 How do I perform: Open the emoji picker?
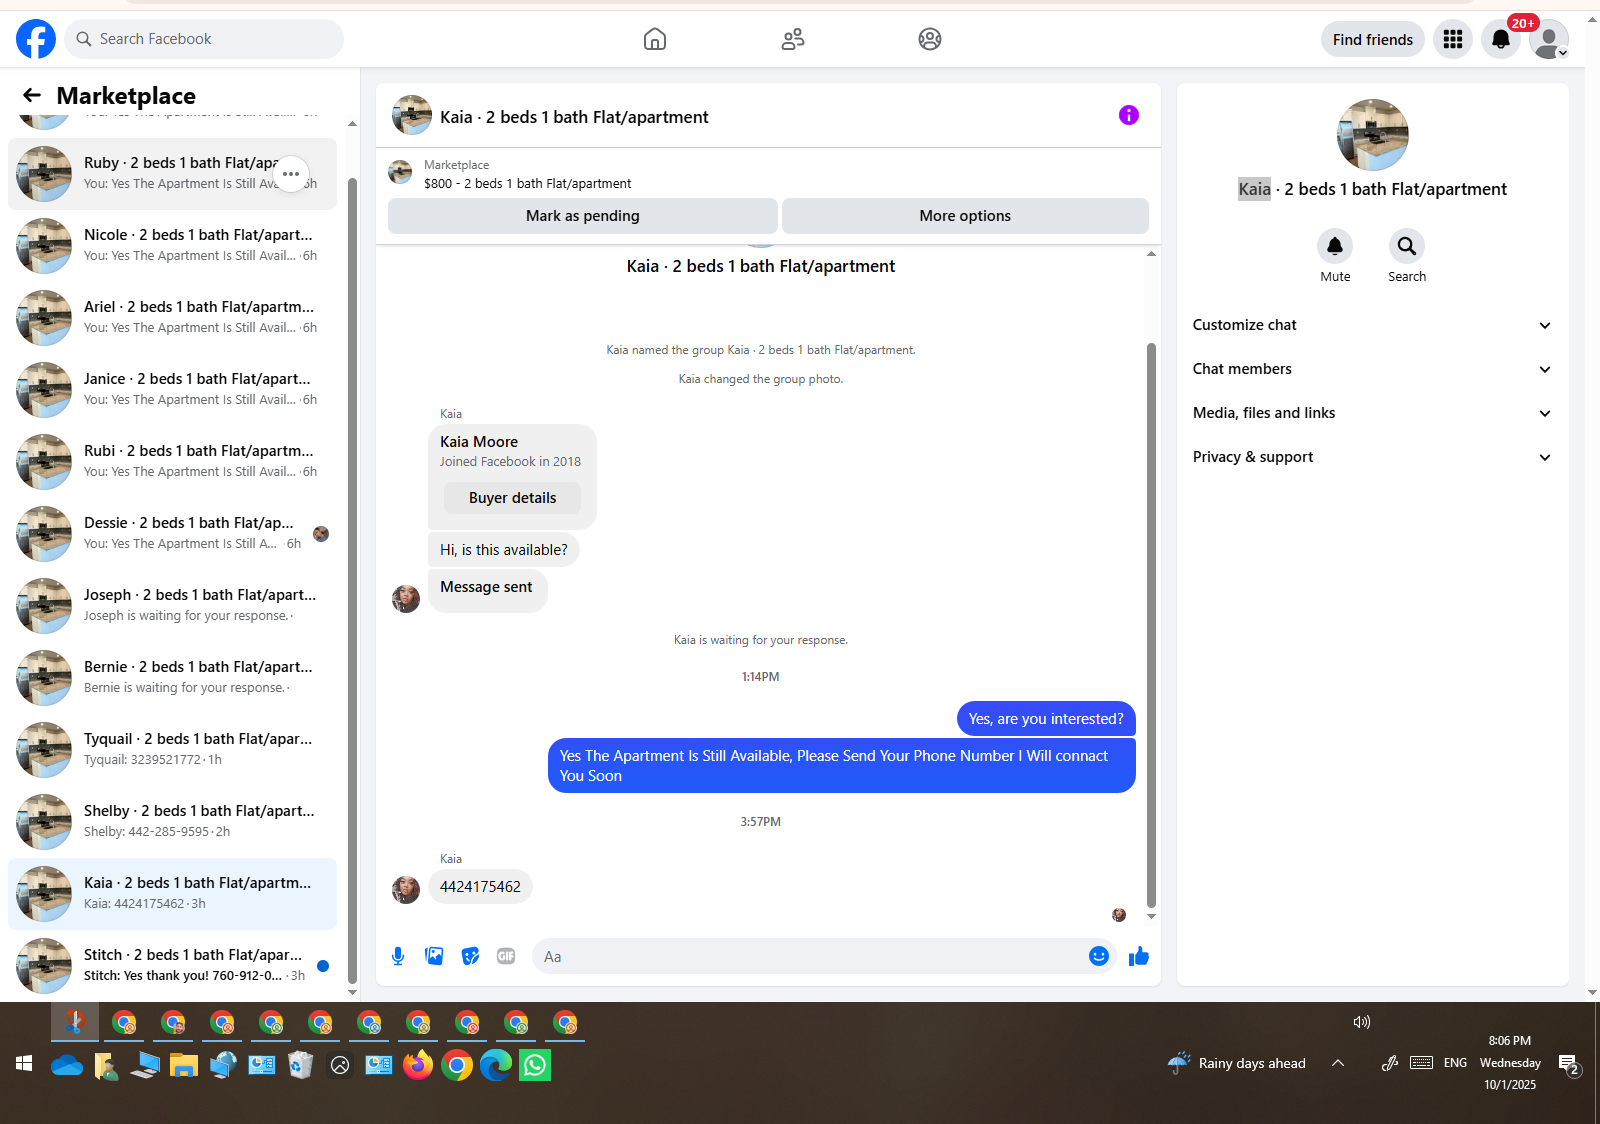point(1099,956)
